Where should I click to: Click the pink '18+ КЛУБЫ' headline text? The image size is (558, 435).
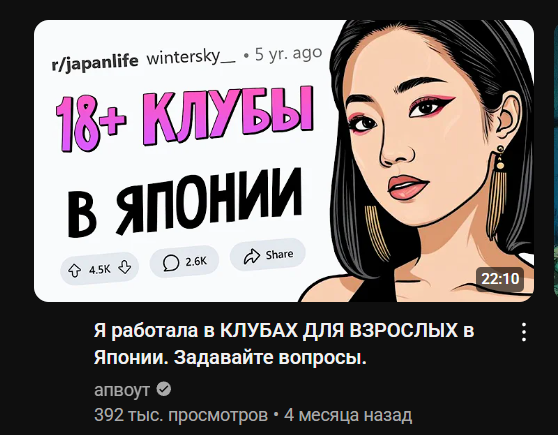pyautogui.click(x=185, y=119)
